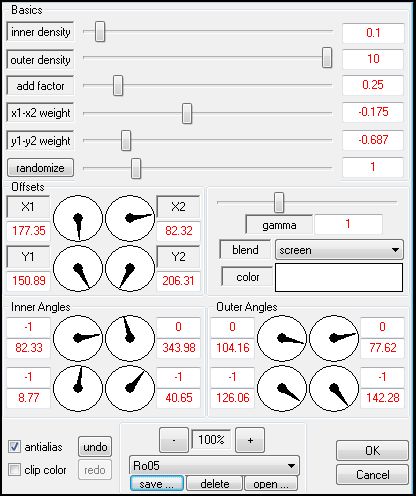Disable the antialias checkbox

point(14,447)
